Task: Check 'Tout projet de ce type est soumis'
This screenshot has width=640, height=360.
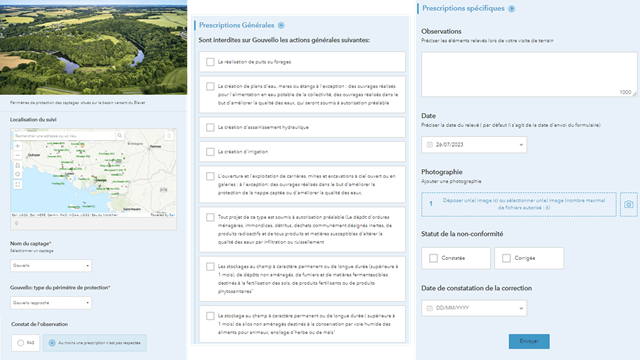Action: coord(210,217)
